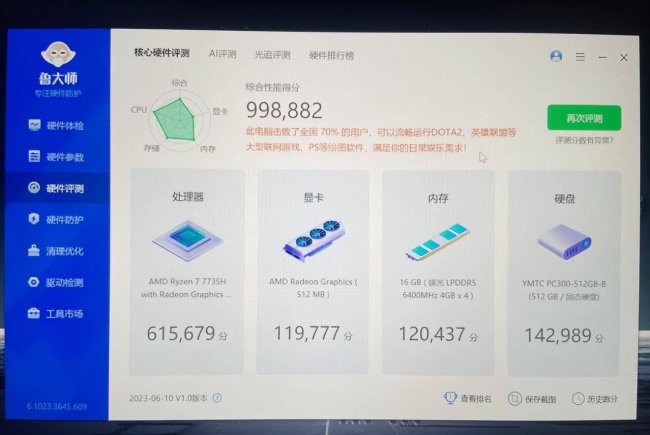Click the 2023-06-10 V1.0版本 label
Image resolution: width=650 pixels, height=435 pixels.
pyautogui.click(x=168, y=398)
